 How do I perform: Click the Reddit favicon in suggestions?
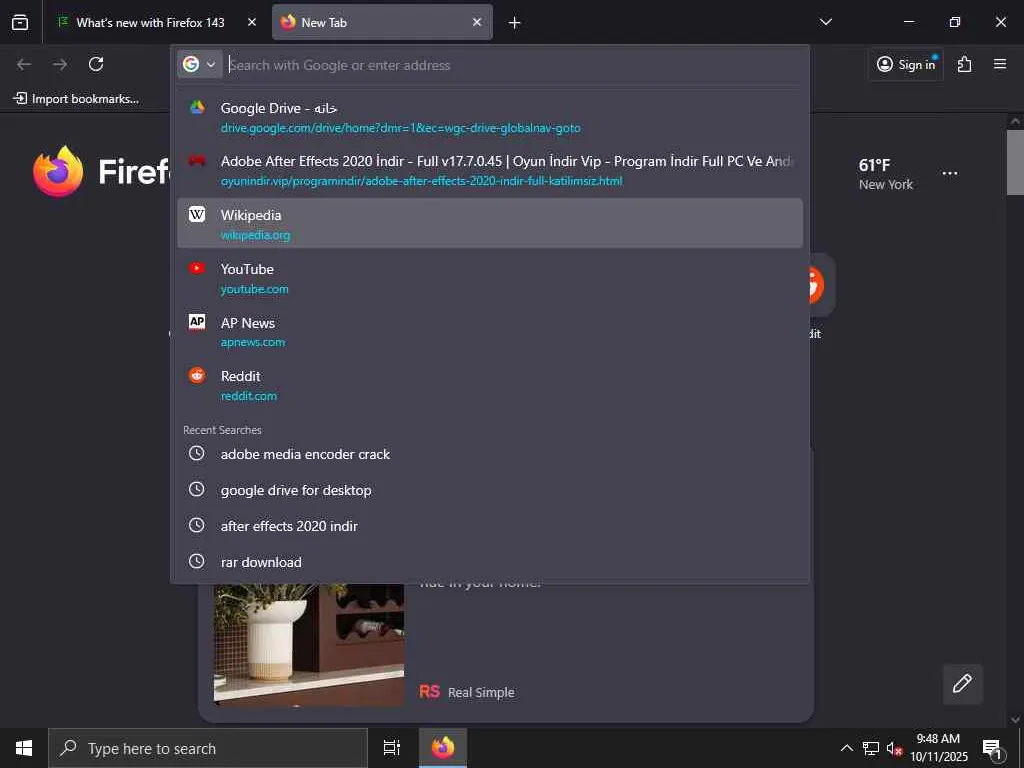tap(197, 375)
